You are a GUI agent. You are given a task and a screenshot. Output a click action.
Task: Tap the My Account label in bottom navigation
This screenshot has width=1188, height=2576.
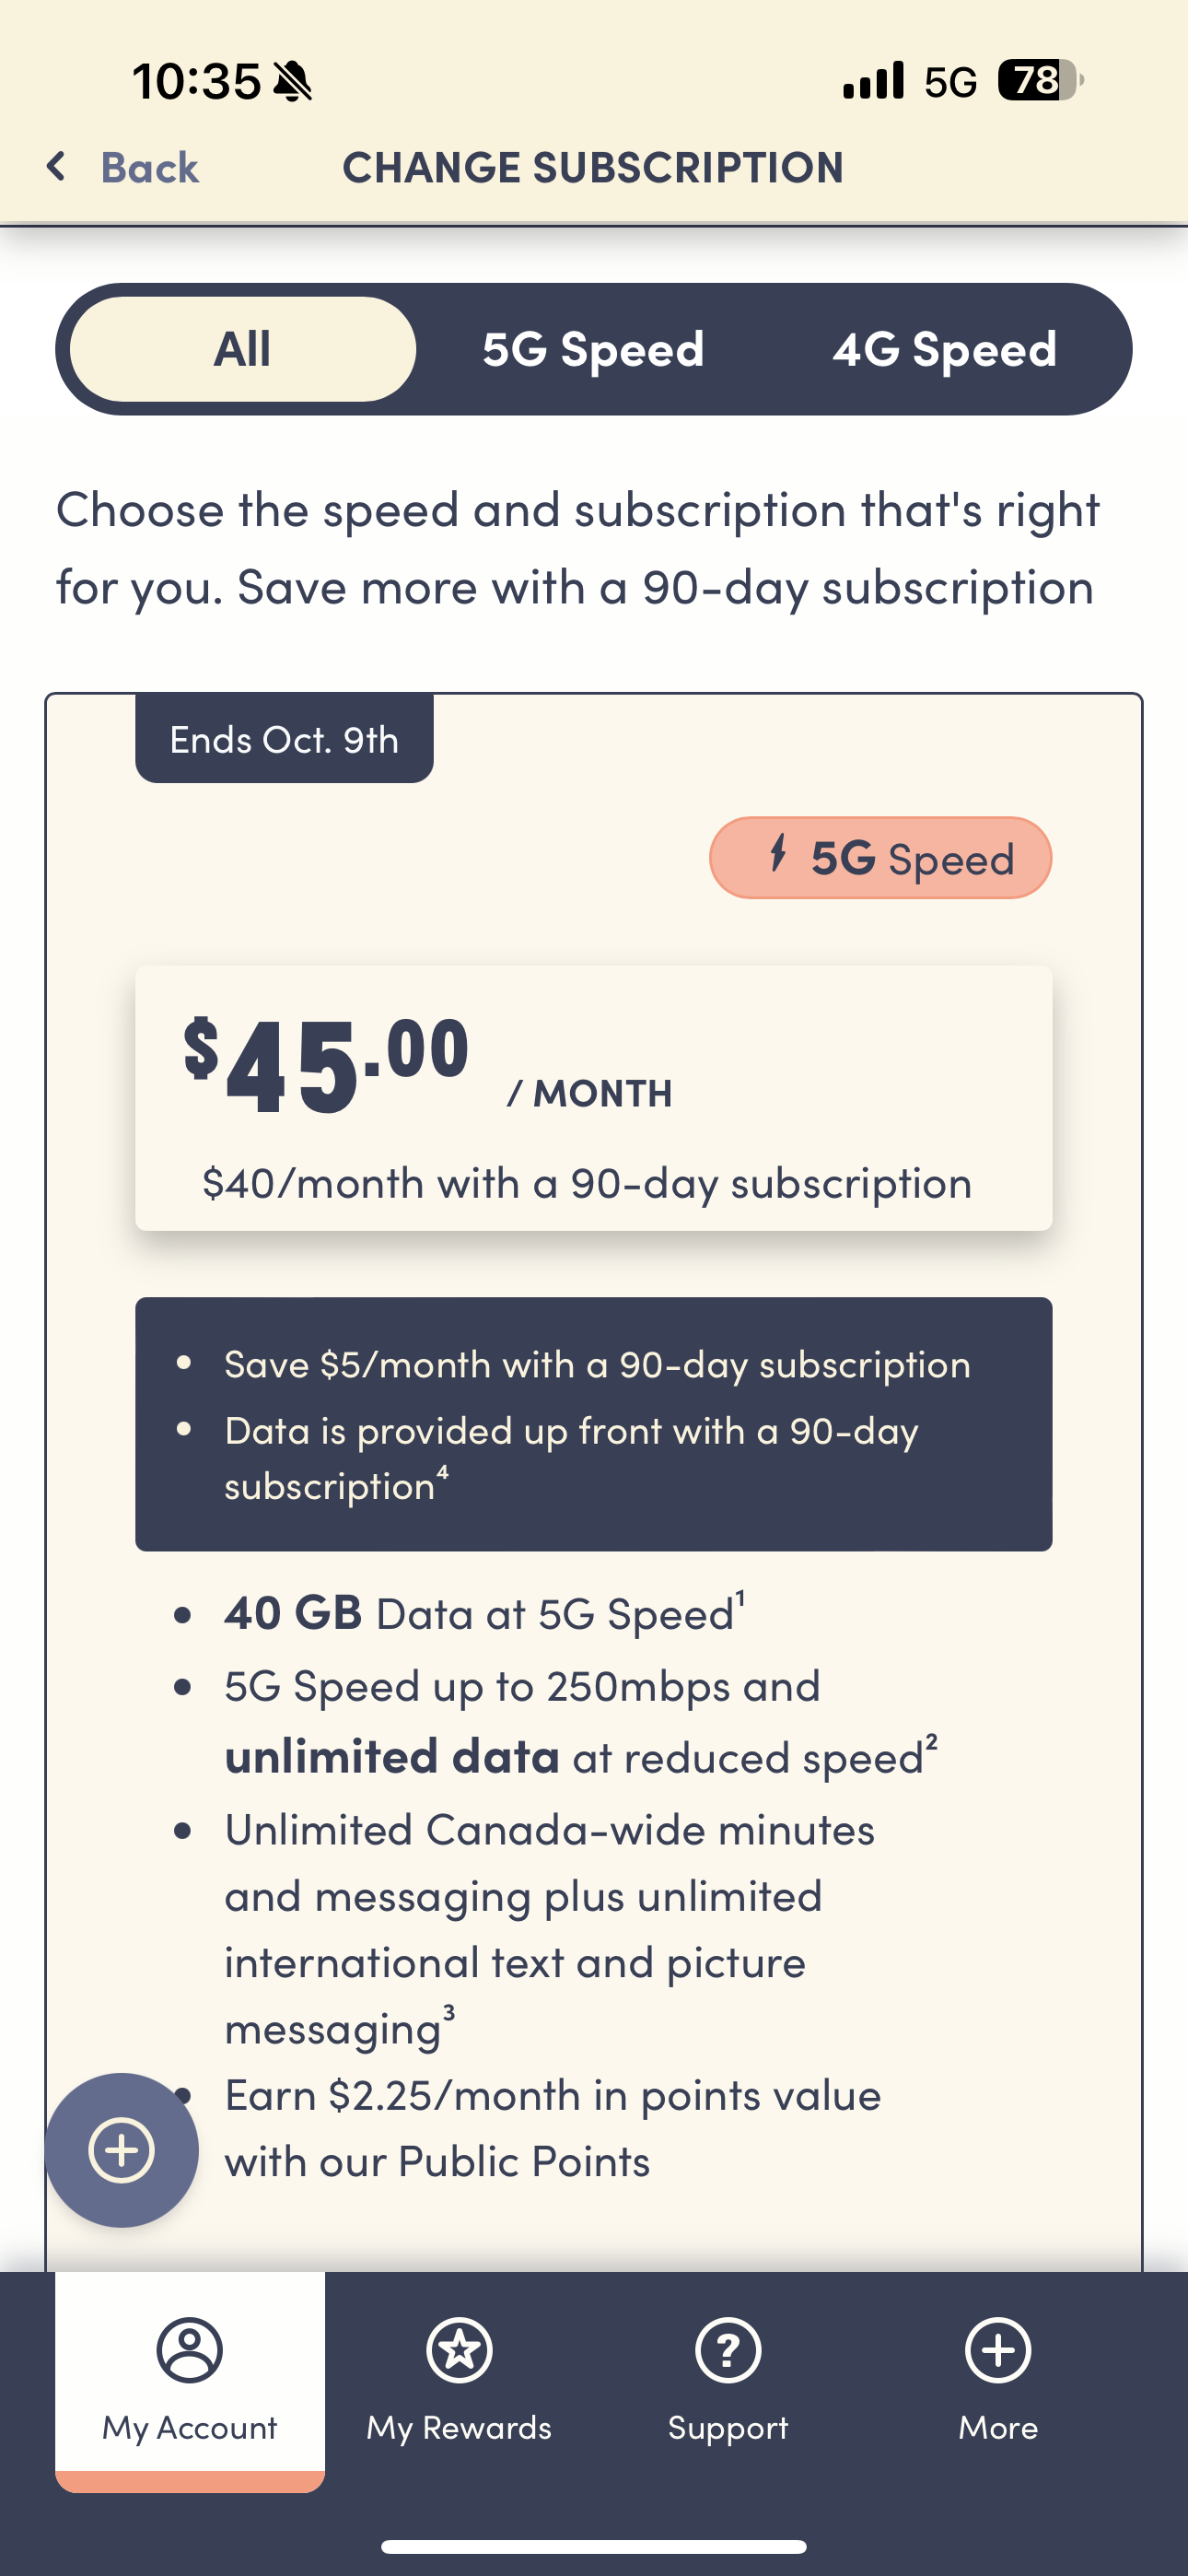click(x=188, y=2428)
